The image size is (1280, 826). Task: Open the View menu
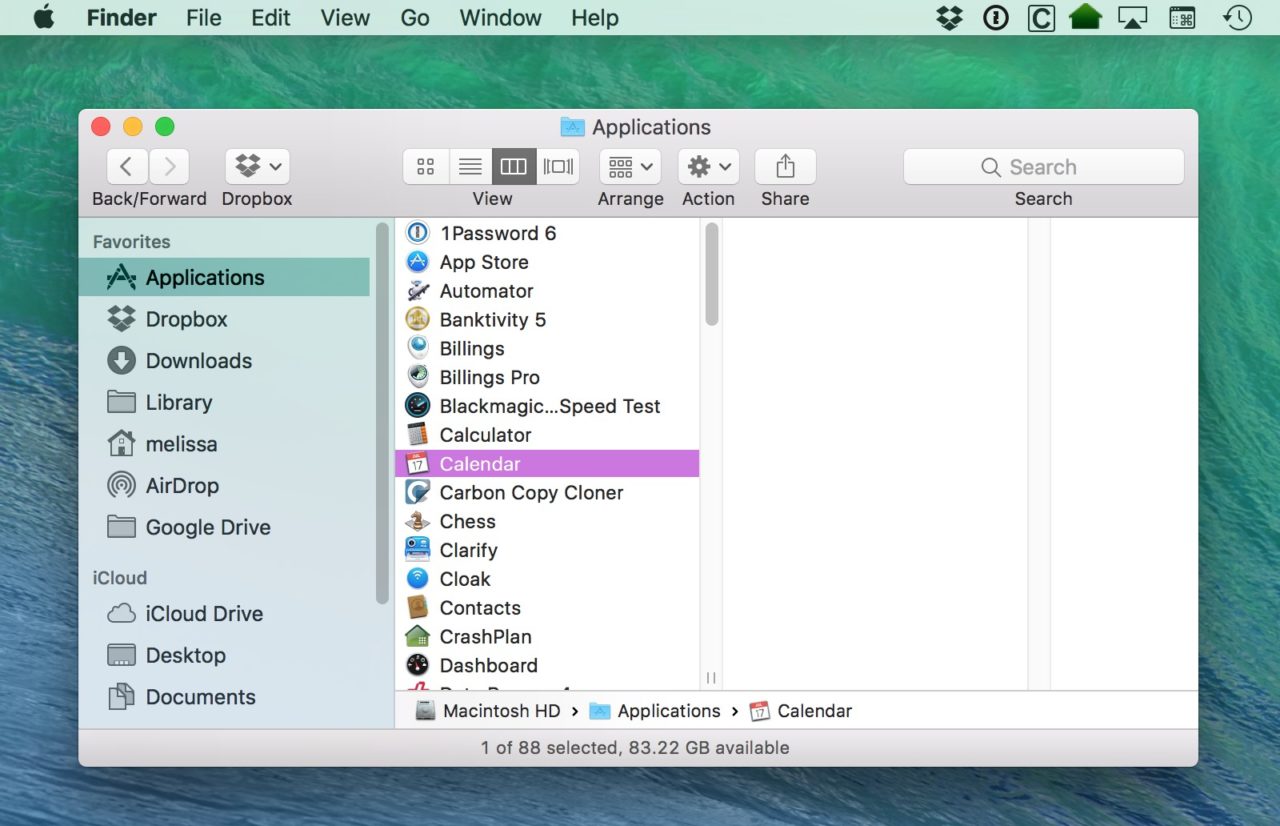tap(345, 18)
